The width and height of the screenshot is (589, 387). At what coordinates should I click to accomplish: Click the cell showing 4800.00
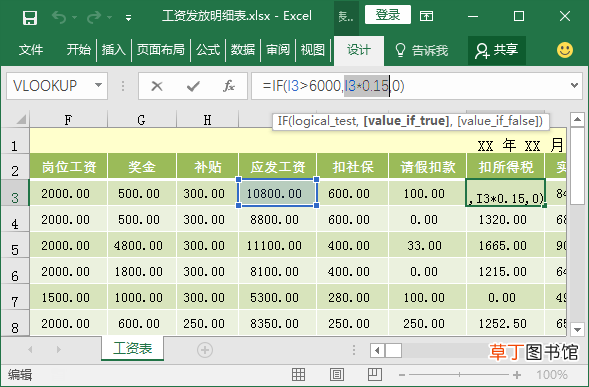(142, 245)
